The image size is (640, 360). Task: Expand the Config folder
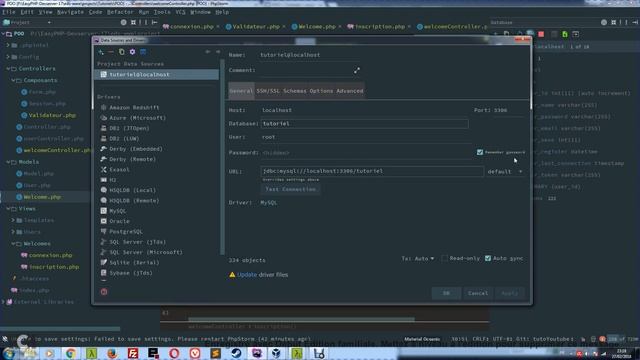coord(8,57)
